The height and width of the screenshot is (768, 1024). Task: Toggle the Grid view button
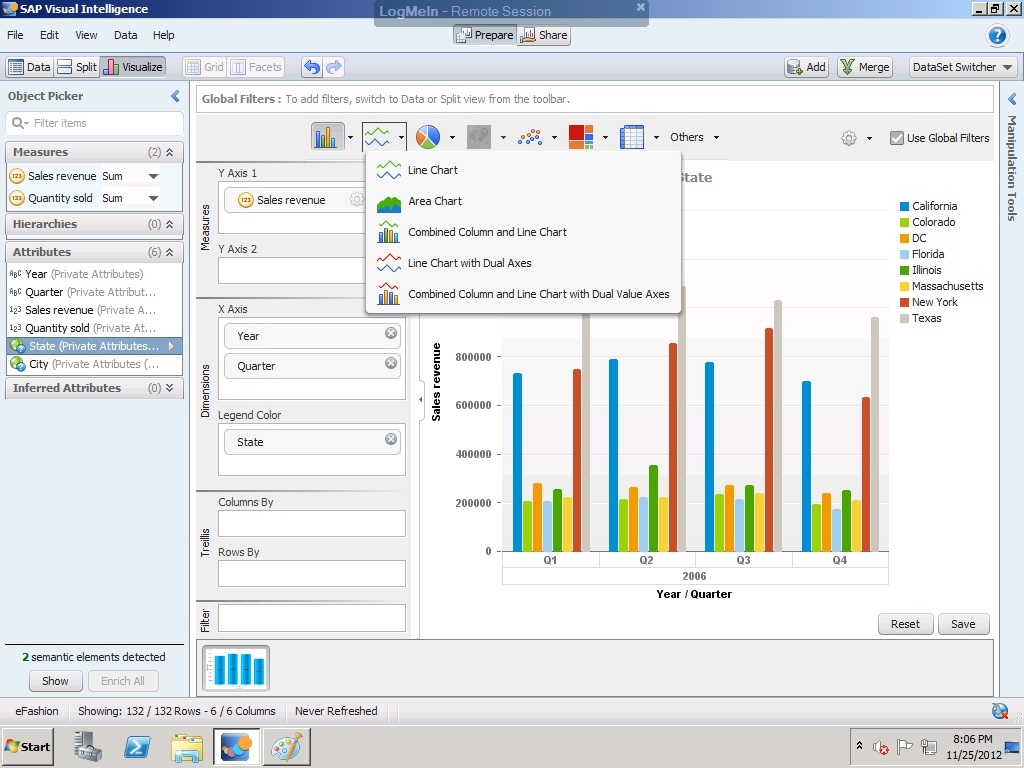[204, 67]
